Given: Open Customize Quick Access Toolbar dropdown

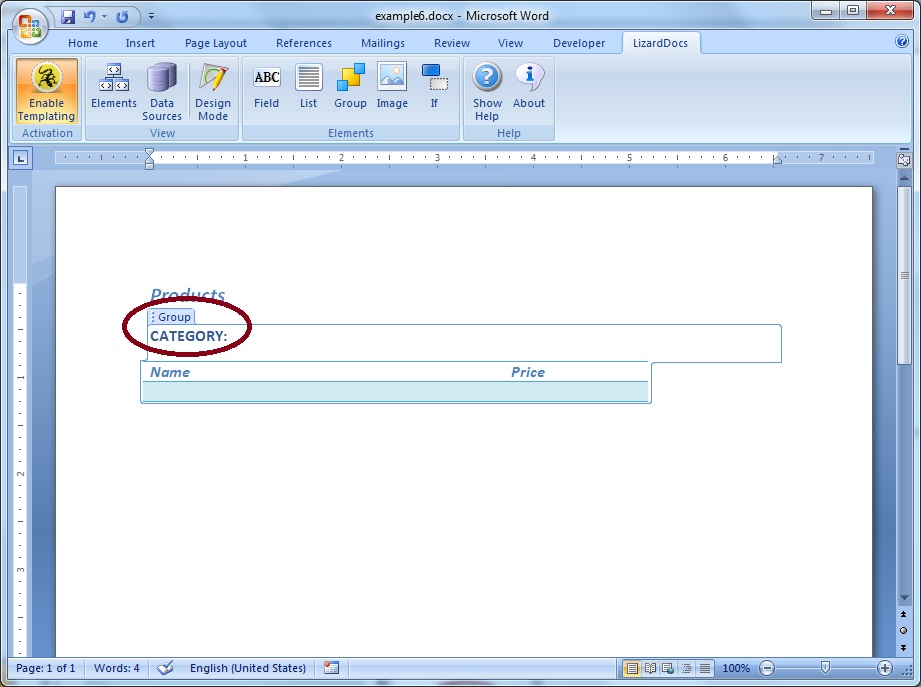Looking at the screenshot, I should click(151, 17).
